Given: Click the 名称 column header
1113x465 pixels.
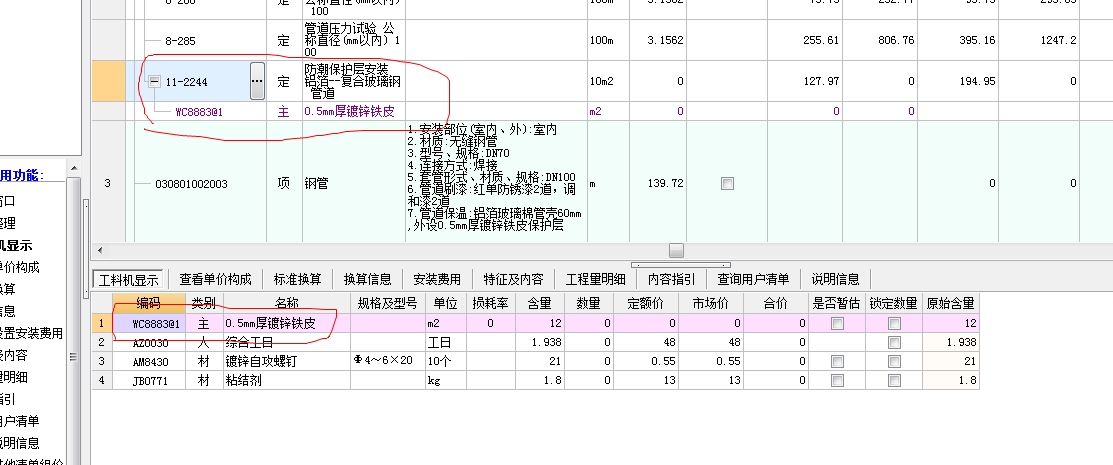Looking at the screenshot, I should (286, 304).
